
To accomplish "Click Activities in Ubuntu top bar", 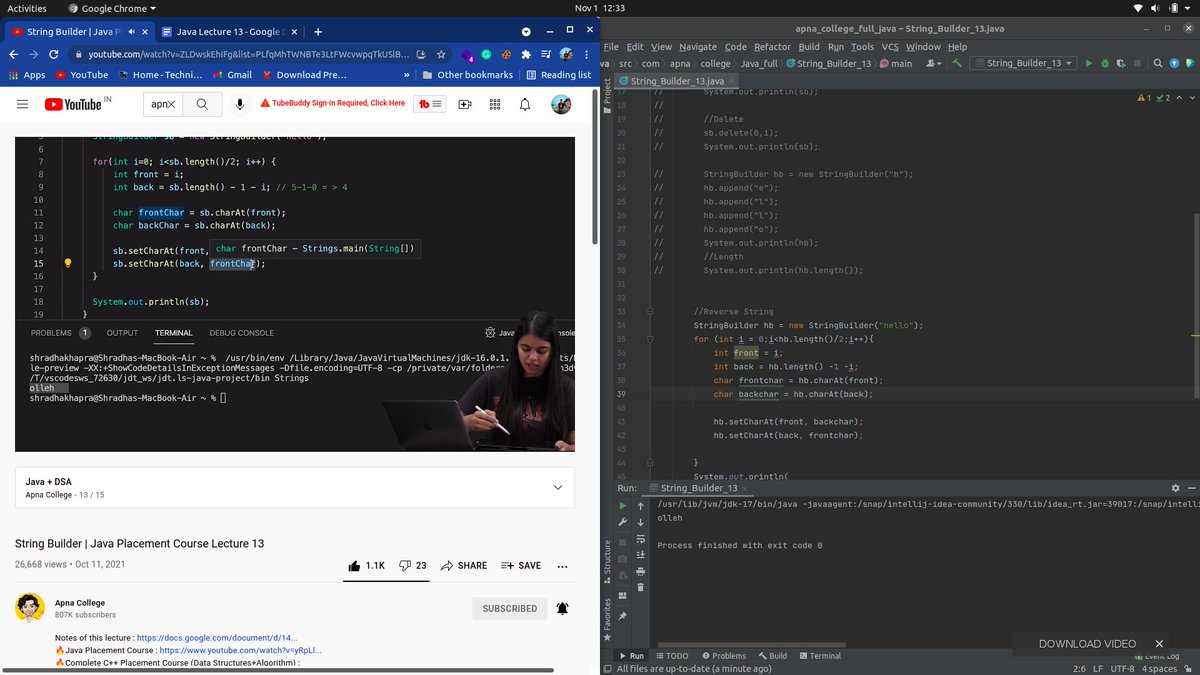I will click(27, 8).
